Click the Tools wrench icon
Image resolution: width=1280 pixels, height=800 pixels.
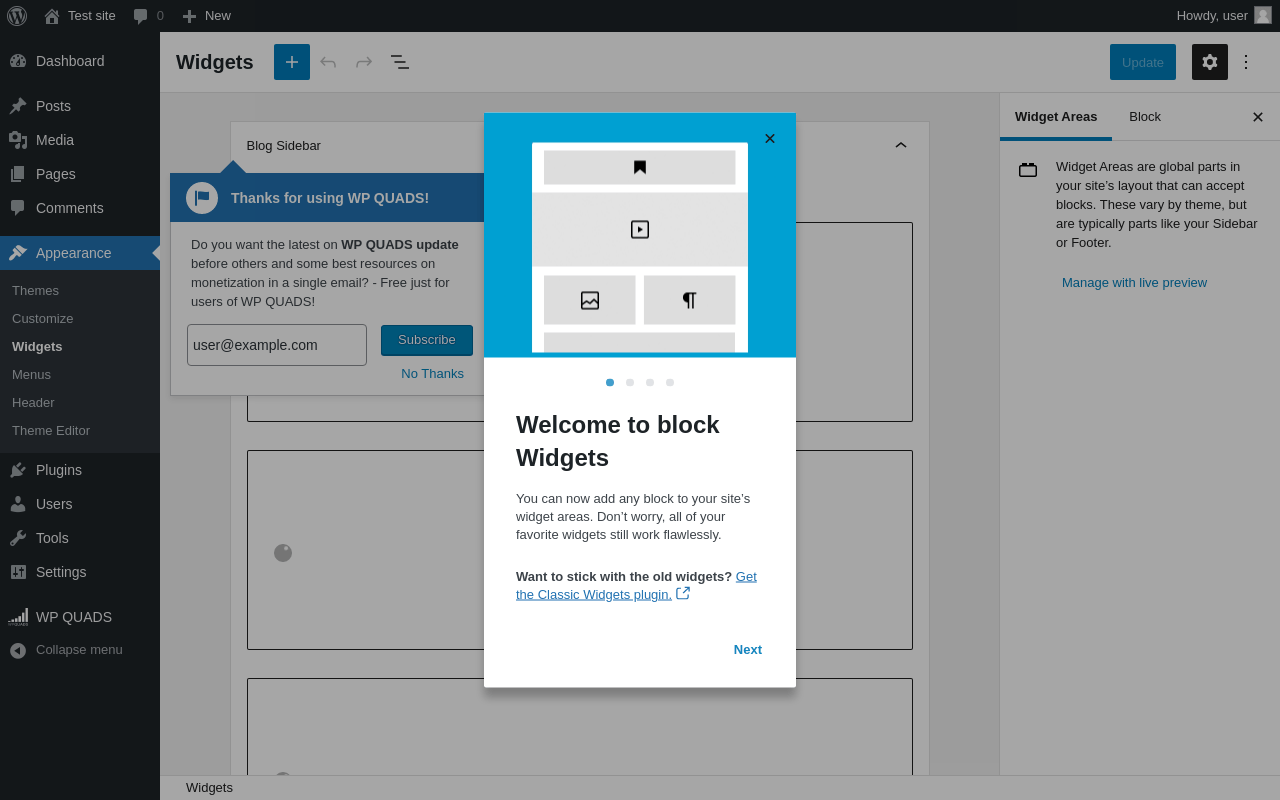click(18, 538)
